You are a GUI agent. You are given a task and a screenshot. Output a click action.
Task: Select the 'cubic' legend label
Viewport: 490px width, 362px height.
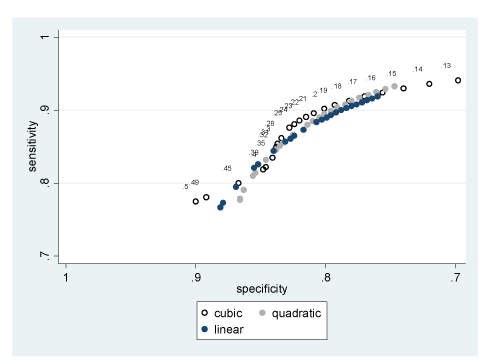[228, 313]
